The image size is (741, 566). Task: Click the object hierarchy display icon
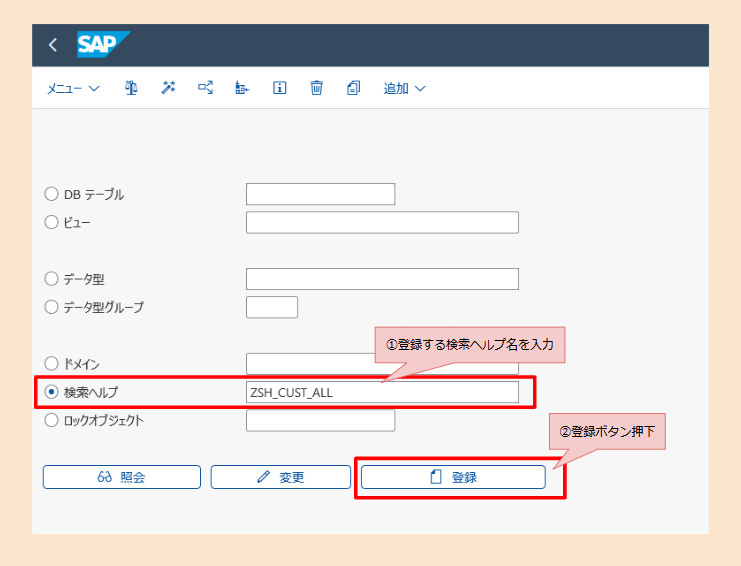pos(242,88)
